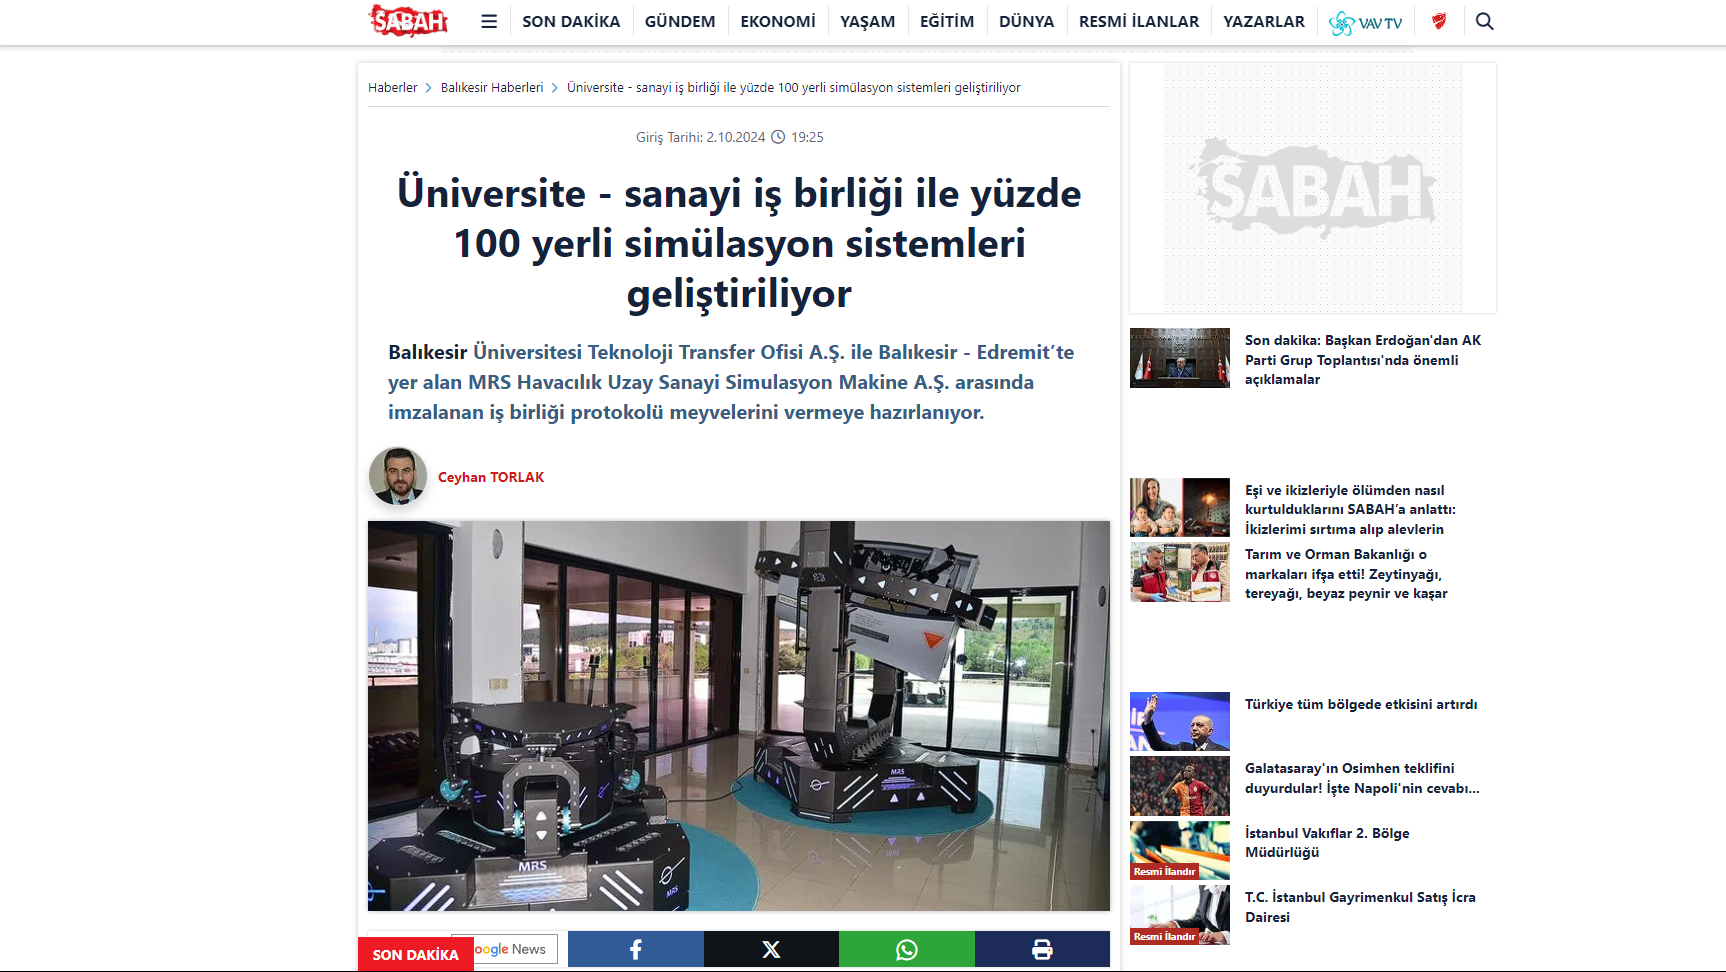Viewport: 1726px width, 972px height.
Task: Click the red national team badge icon
Action: pos(1439,21)
